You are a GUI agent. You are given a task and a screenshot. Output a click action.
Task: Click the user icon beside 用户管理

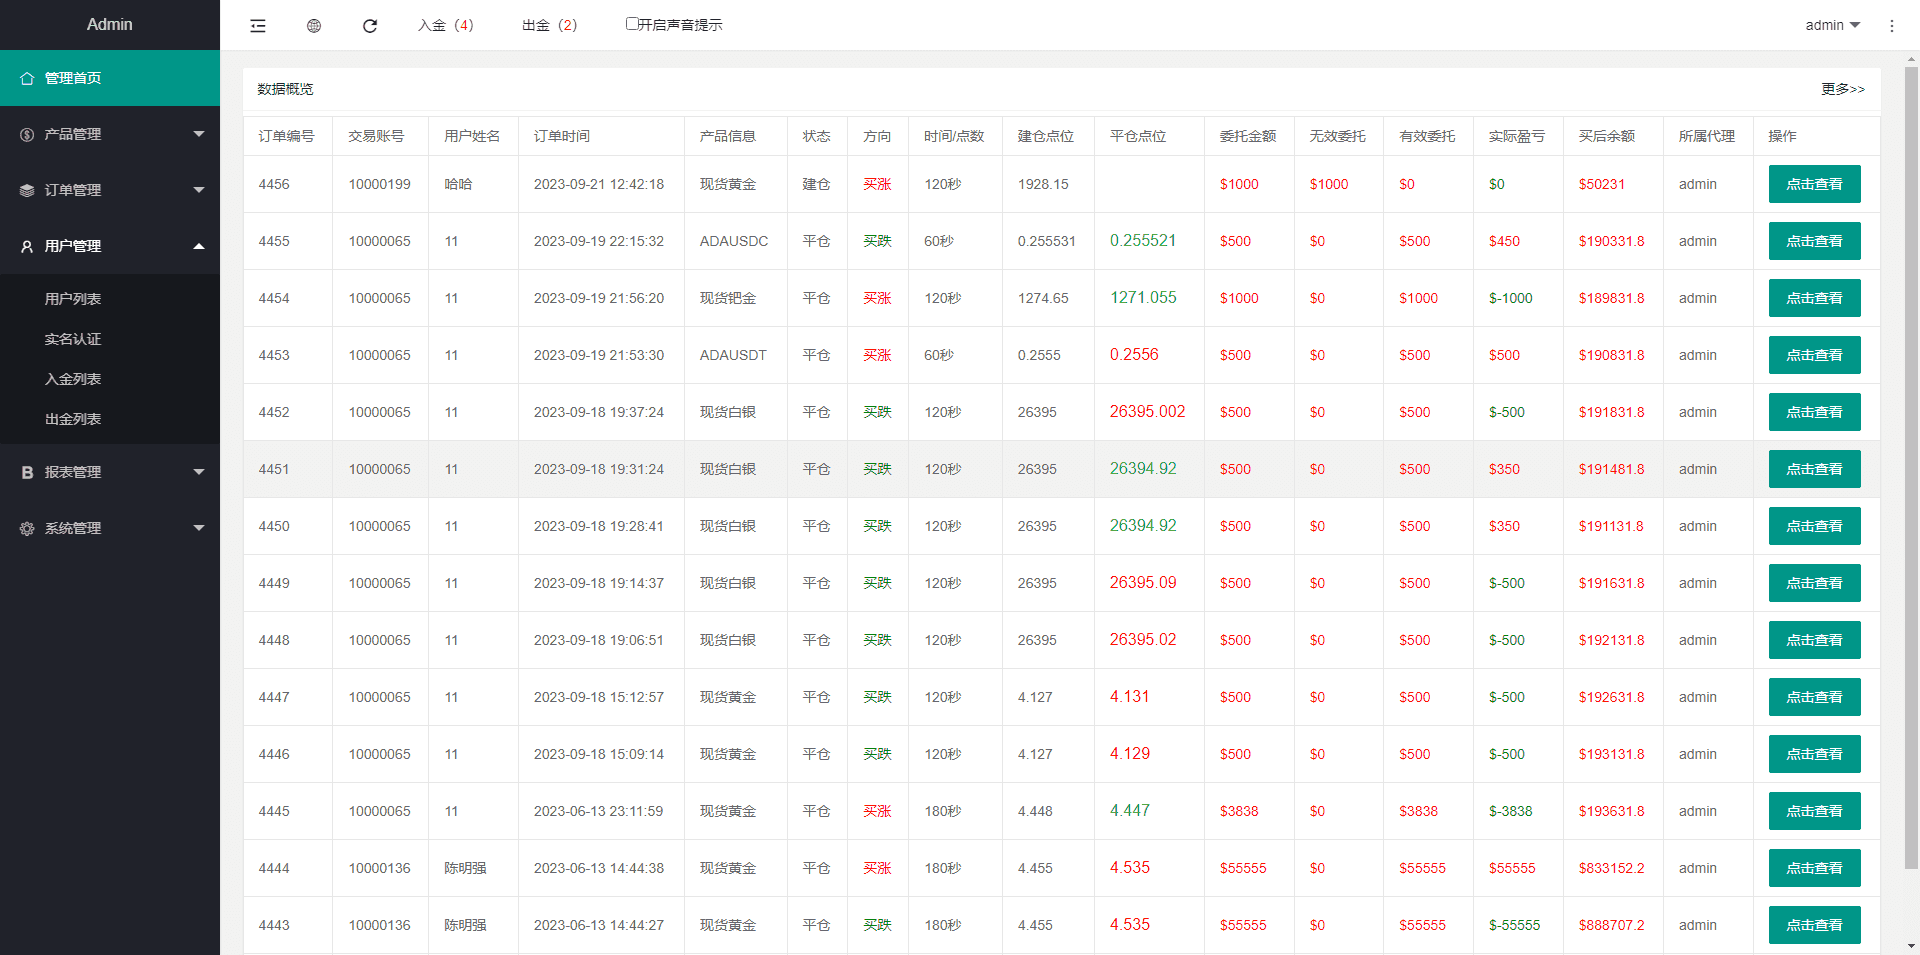click(x=27, y=246)
